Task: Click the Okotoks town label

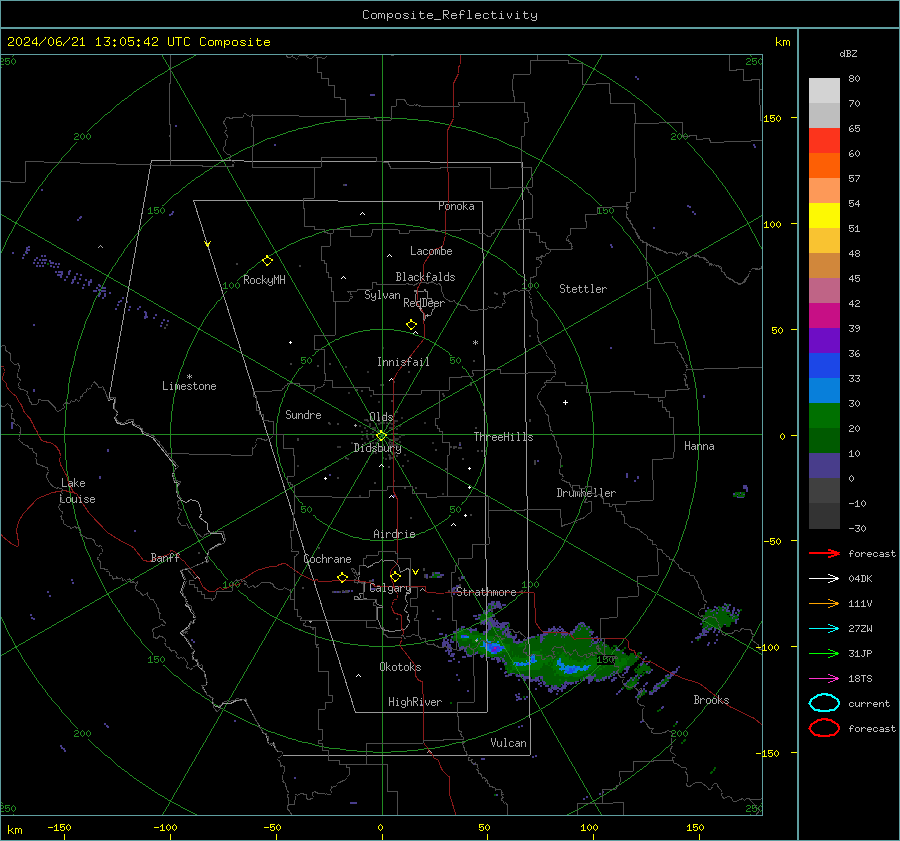Action: click(400, 666)
